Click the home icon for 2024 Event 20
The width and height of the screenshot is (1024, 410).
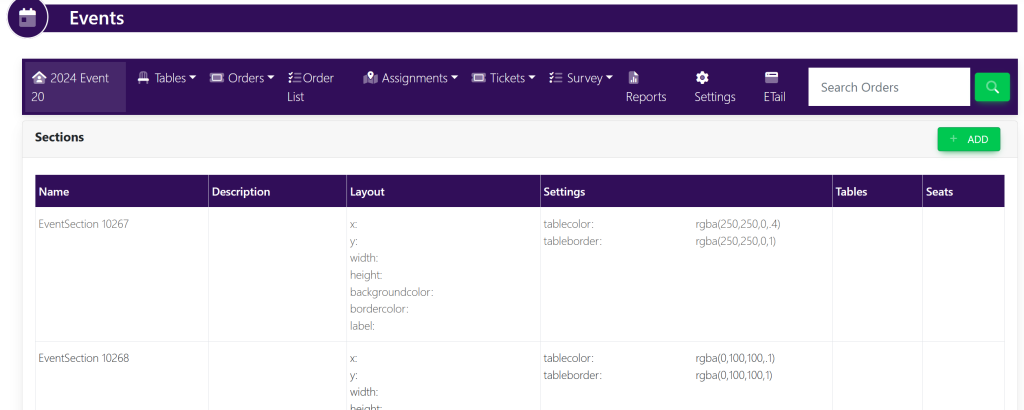[39, 78]
